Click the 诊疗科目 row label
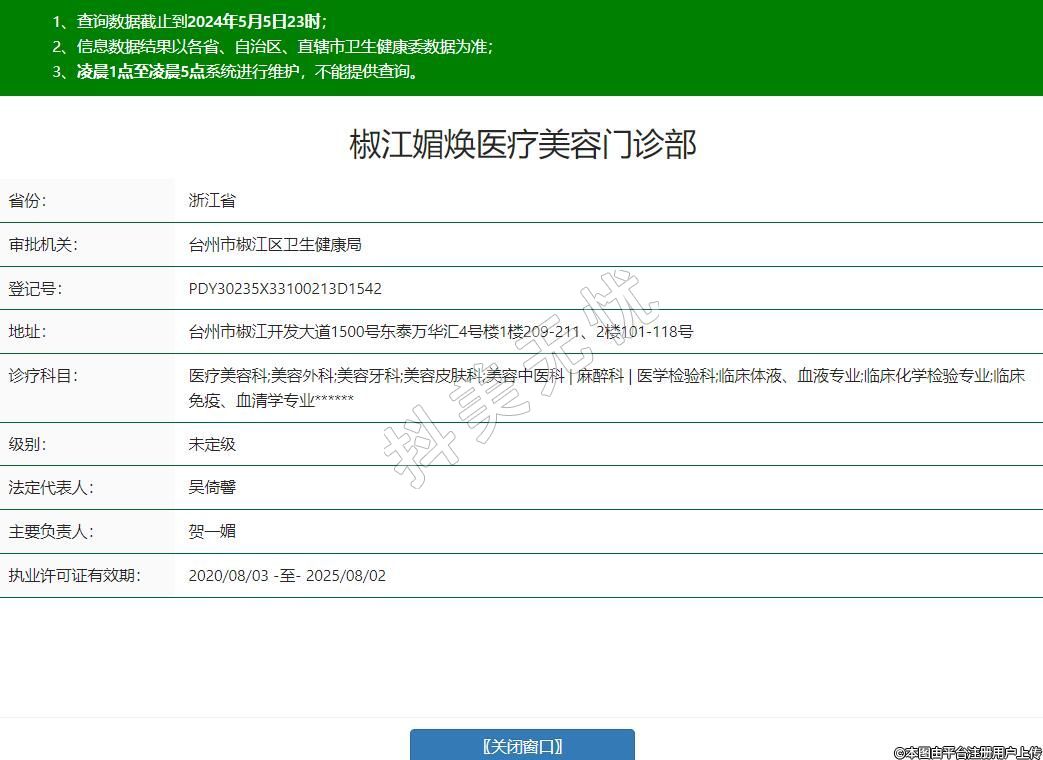The height and width of the screenshot is (760, 1043). click(43, 376)
